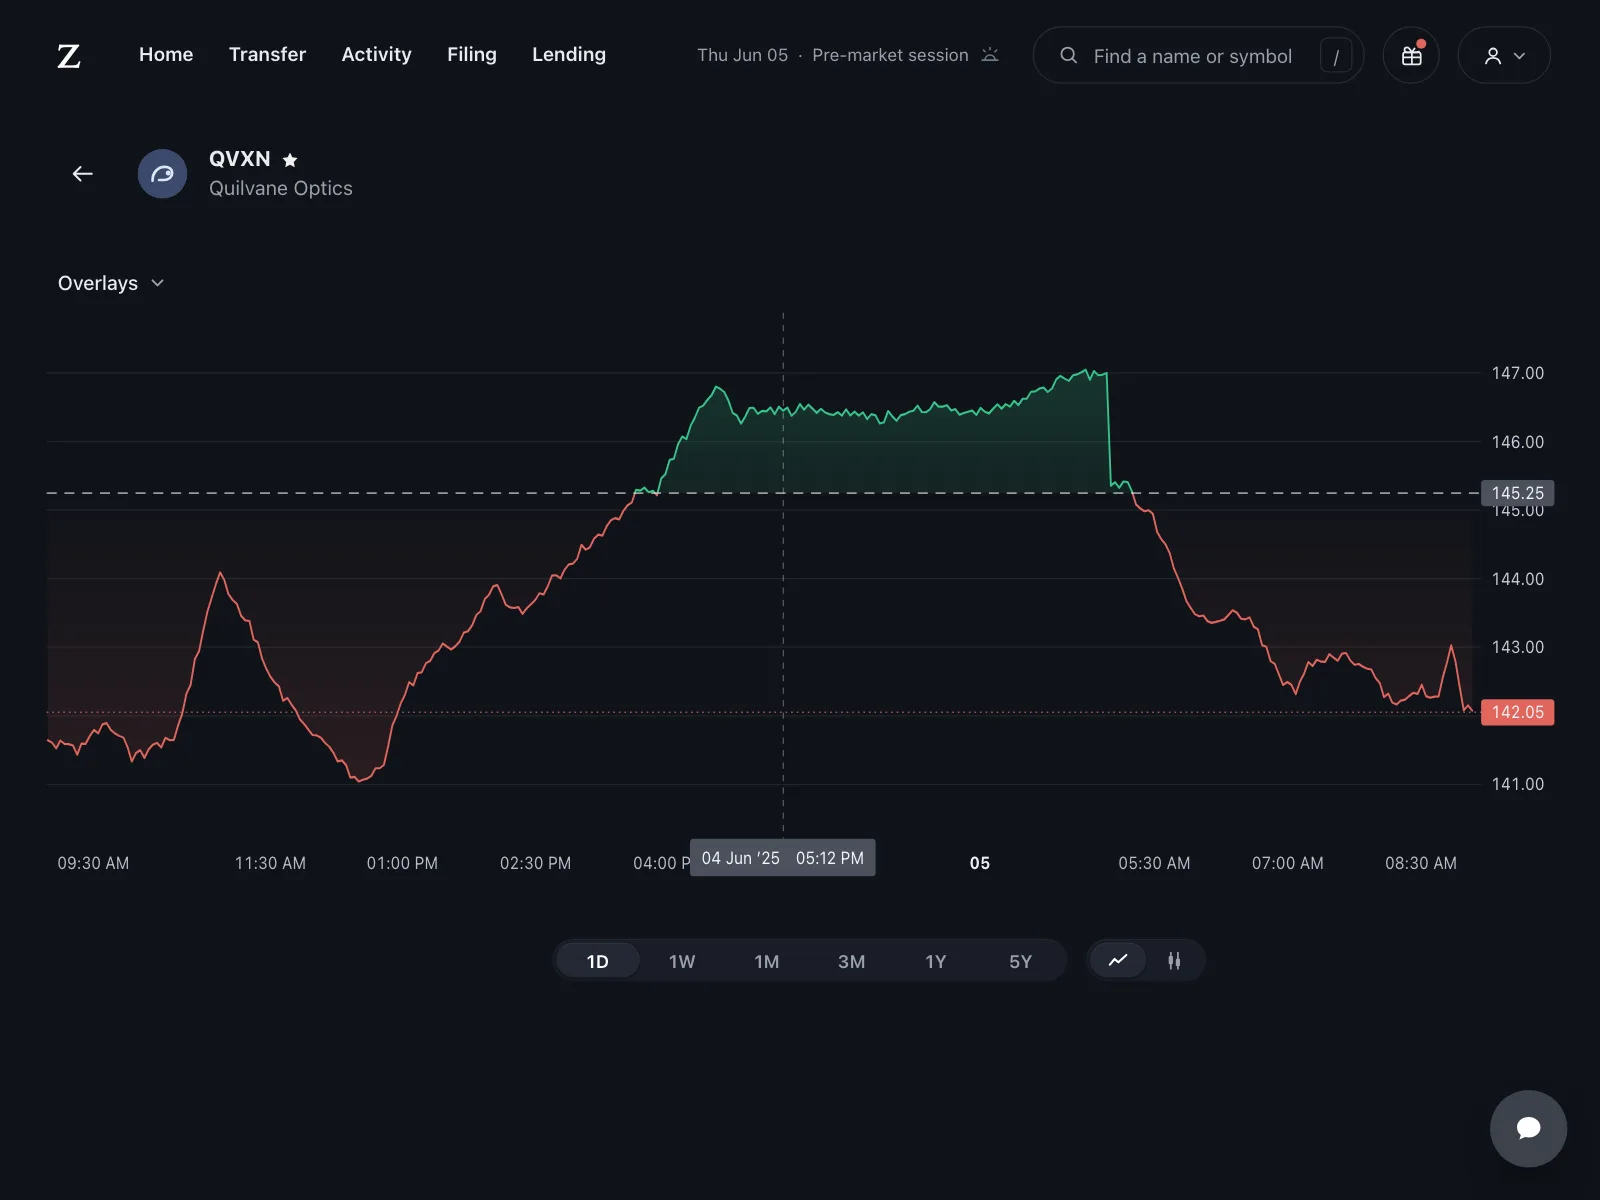
Task: Select the 1D time range
Action: click(x=598, y=961)
